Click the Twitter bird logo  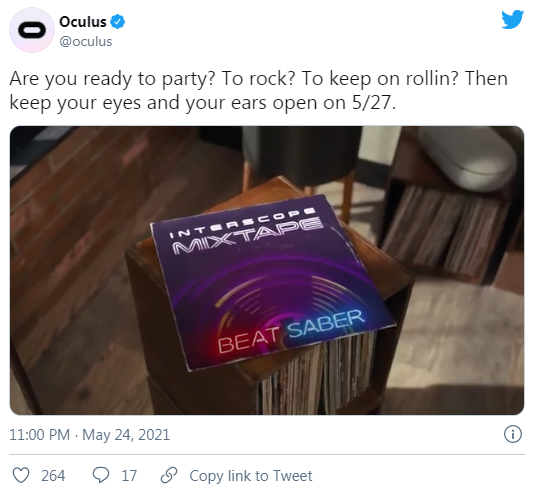click(512, 19)
